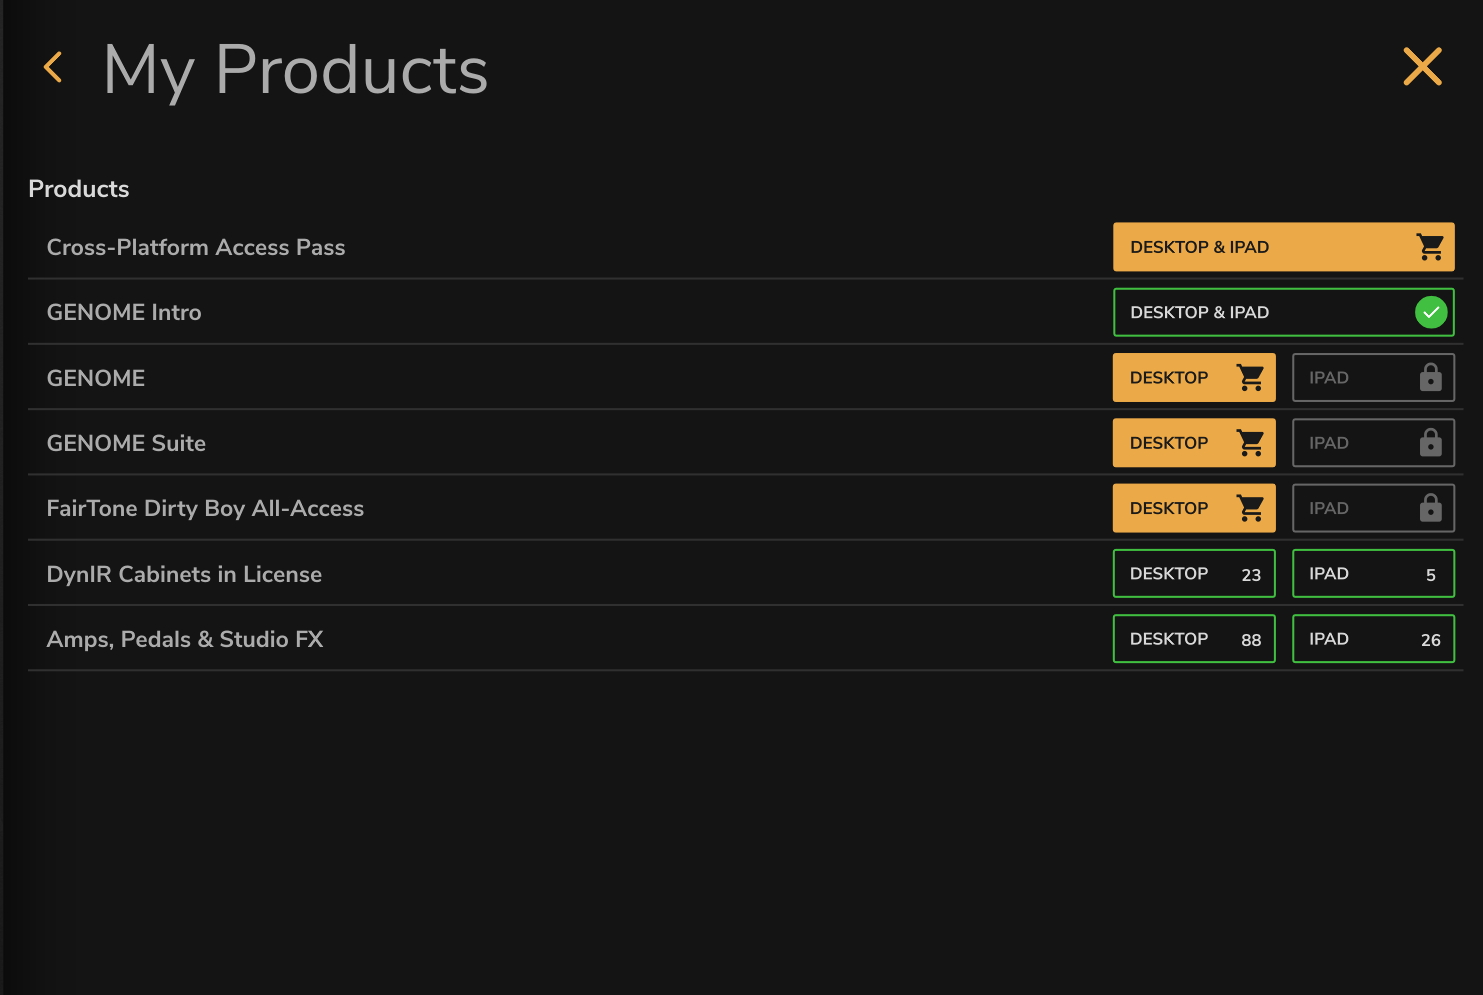Close the My Products panel
The height and width of the screenshot is (995, 1483).
[1422, 67]
